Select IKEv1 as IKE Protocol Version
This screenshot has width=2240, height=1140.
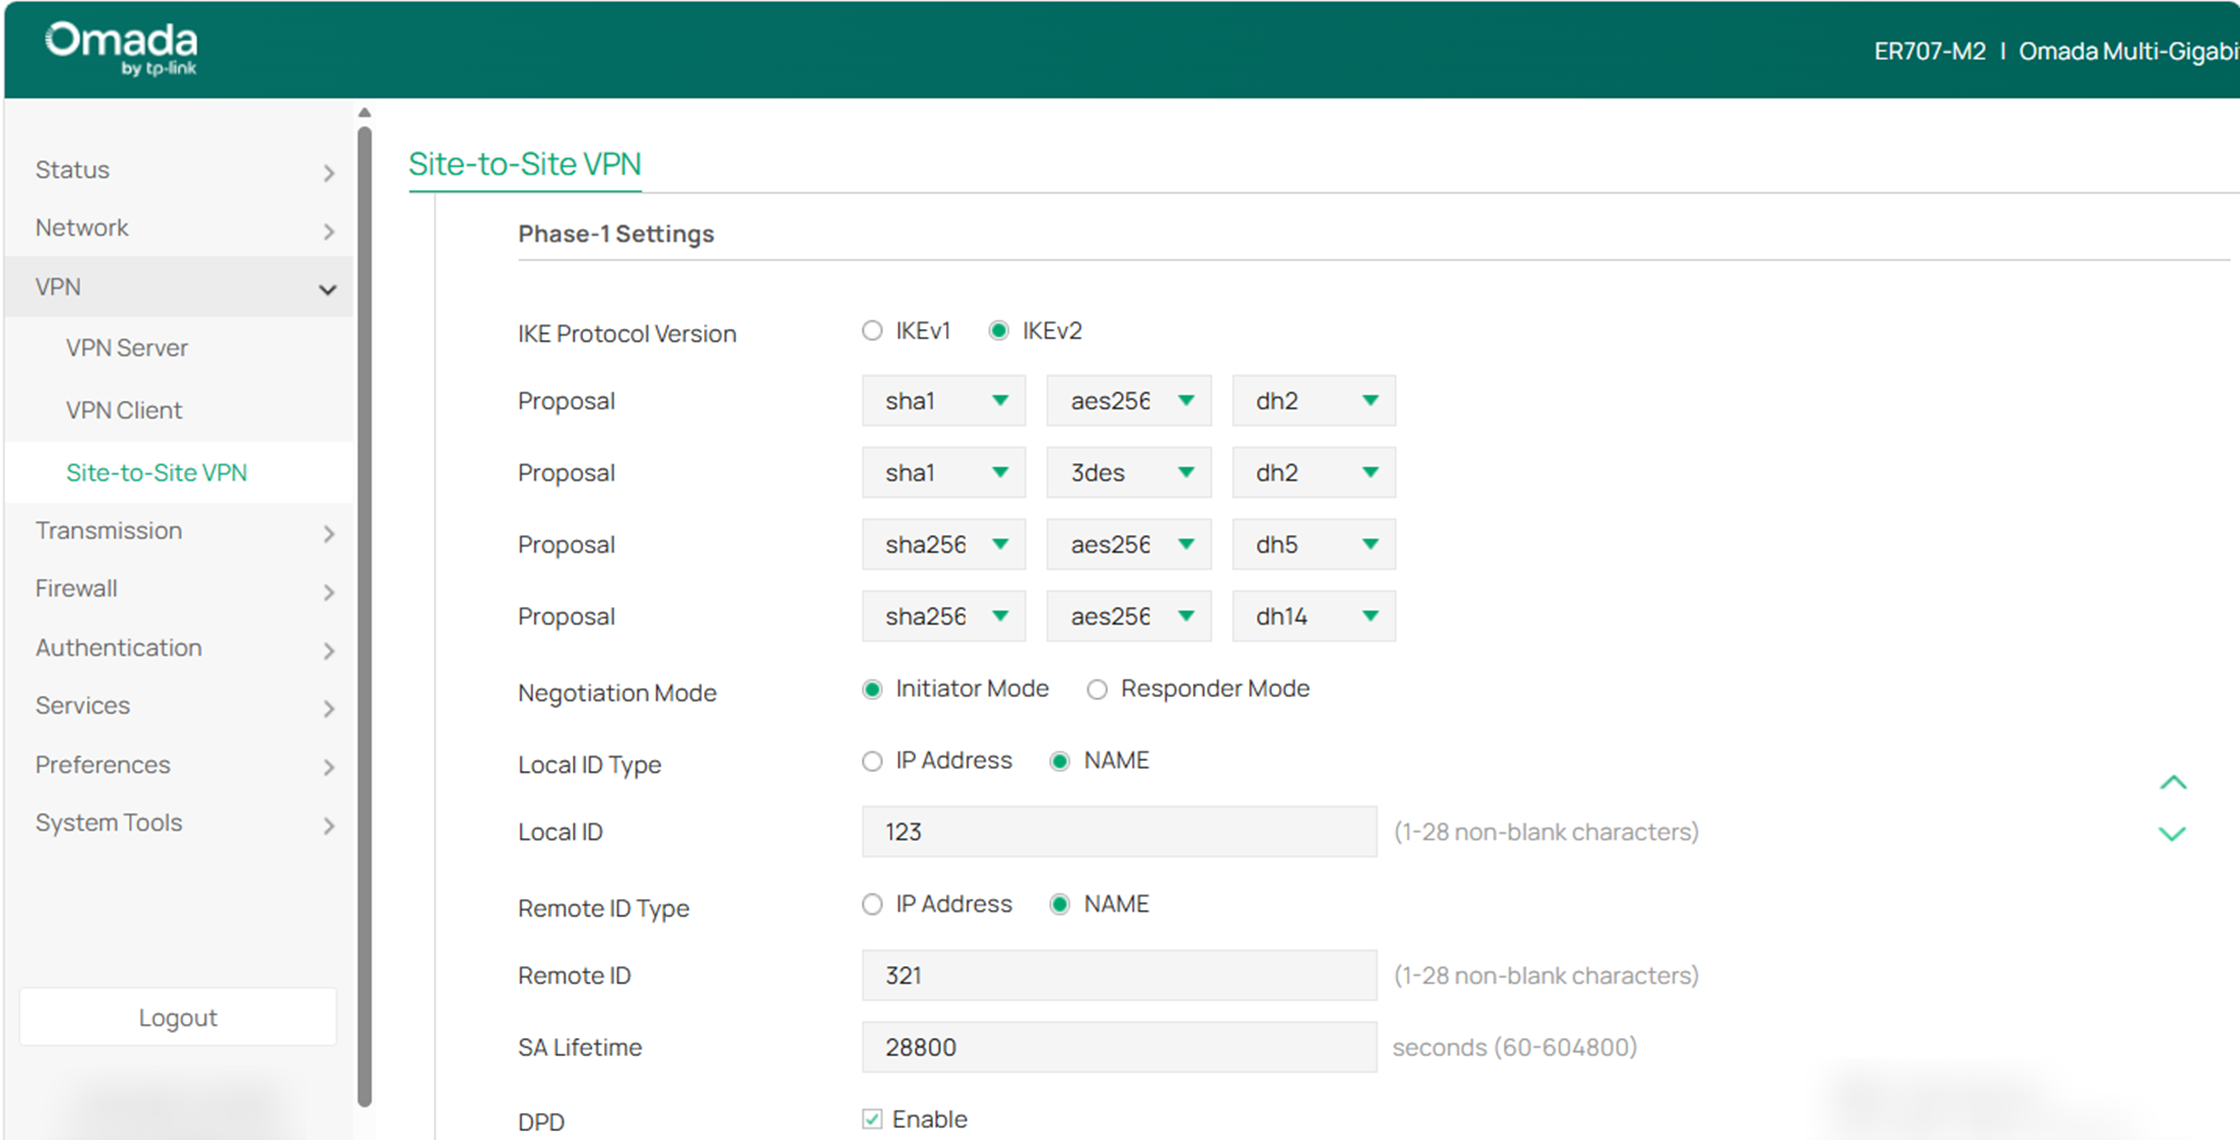(871, 330)
